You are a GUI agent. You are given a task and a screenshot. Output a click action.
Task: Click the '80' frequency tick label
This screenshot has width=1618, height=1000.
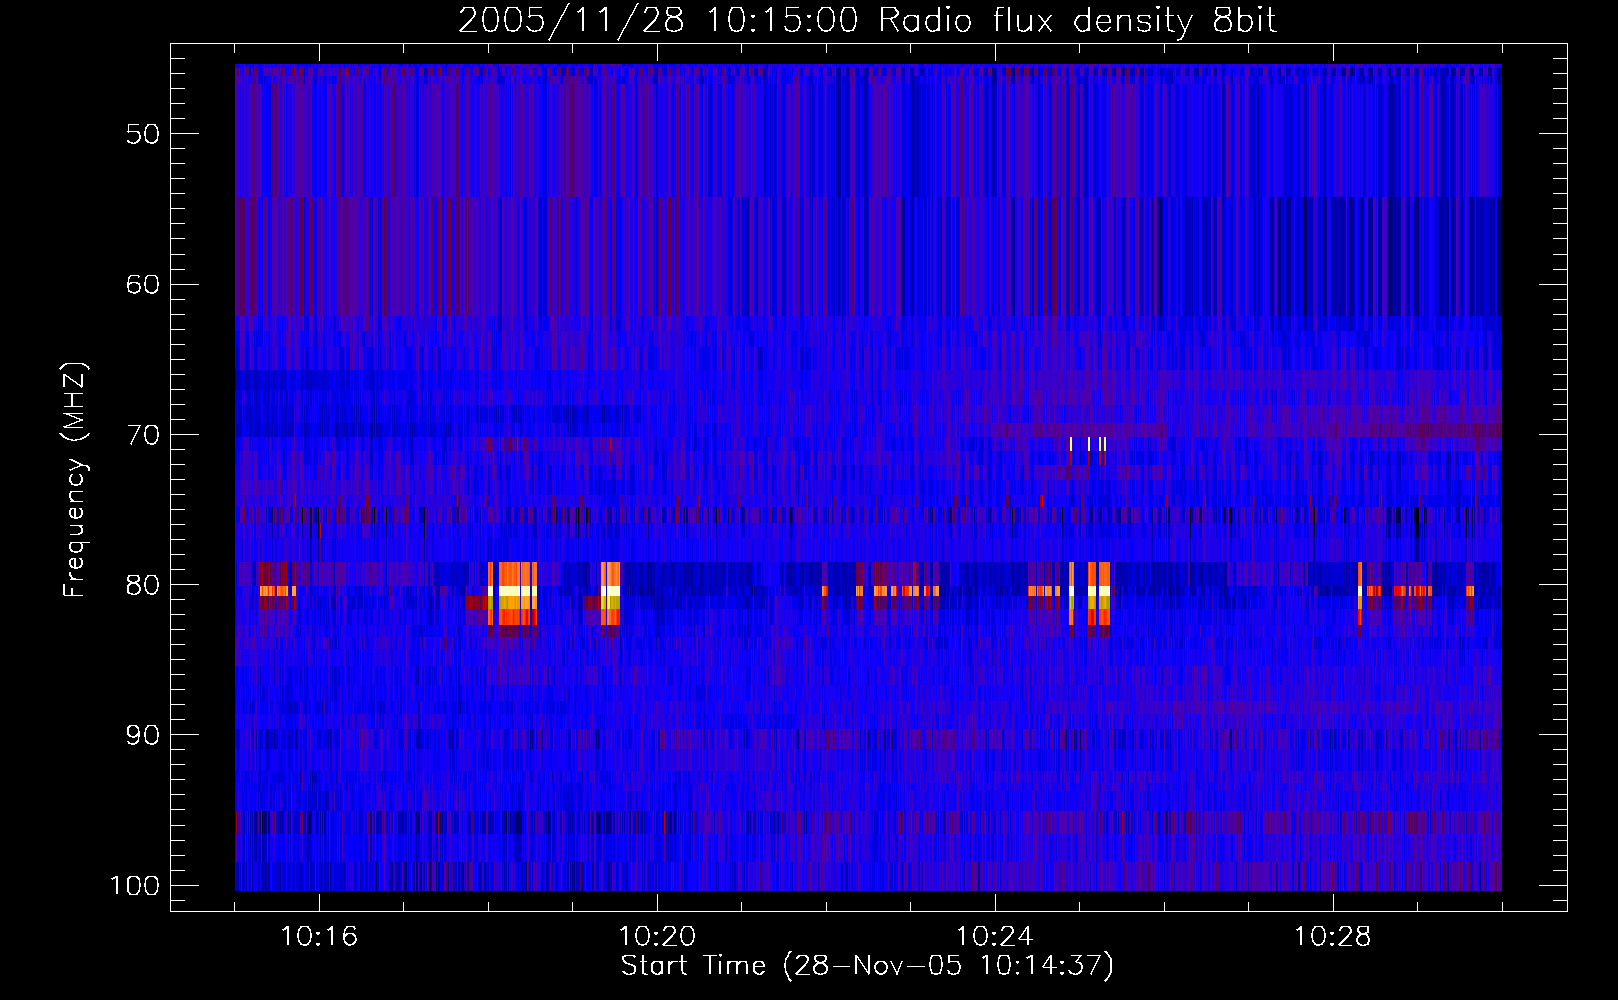143,585
